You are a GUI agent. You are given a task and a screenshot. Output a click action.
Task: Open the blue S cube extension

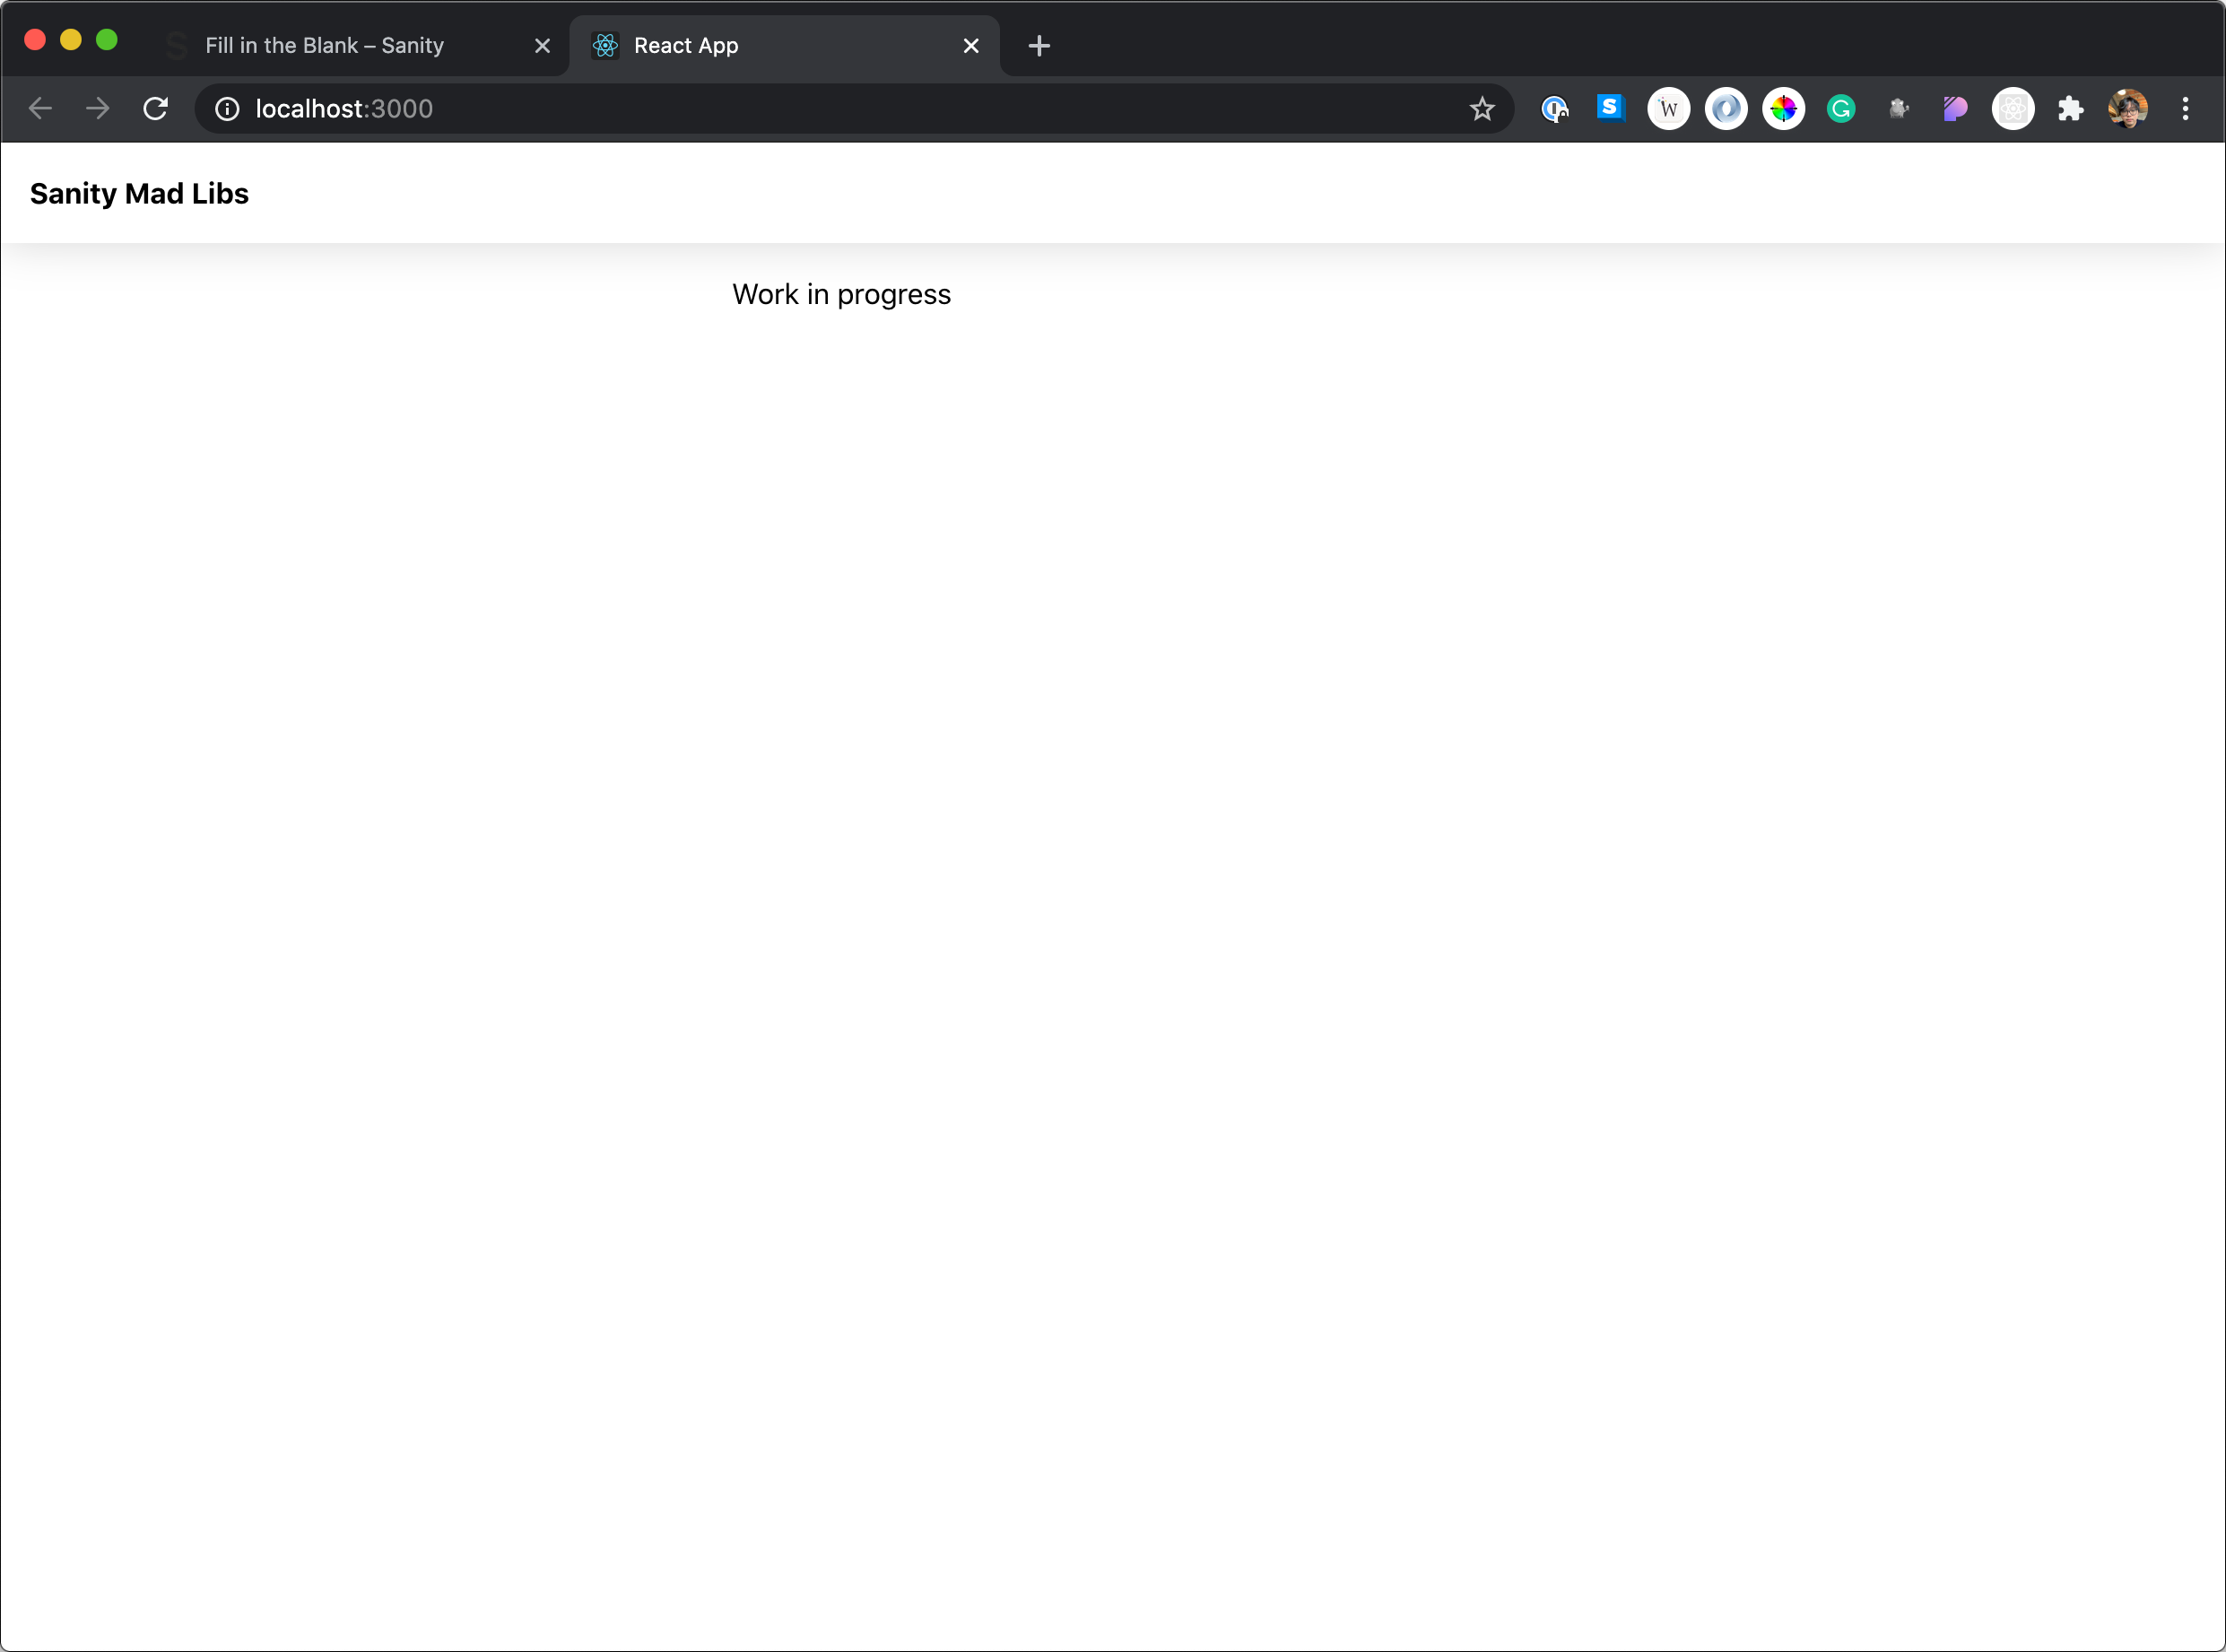coord(1610,108)
